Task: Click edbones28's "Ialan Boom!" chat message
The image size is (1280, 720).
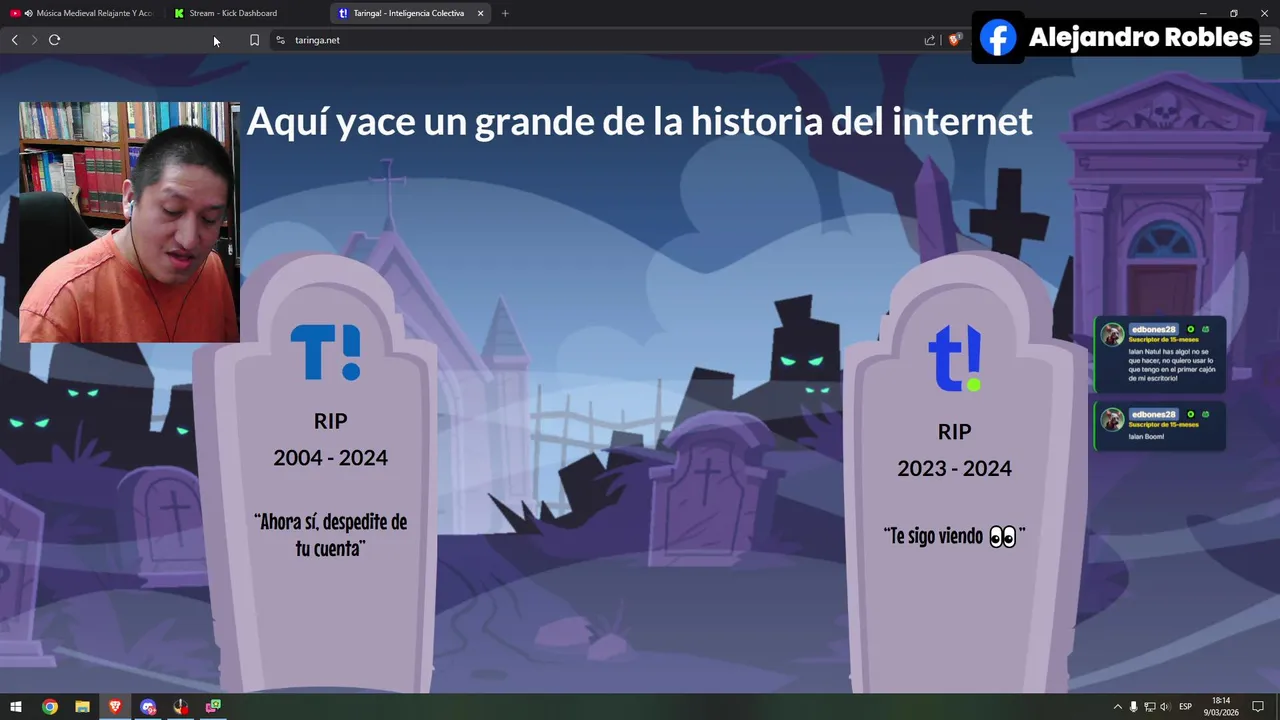Action: point(1160,426)
